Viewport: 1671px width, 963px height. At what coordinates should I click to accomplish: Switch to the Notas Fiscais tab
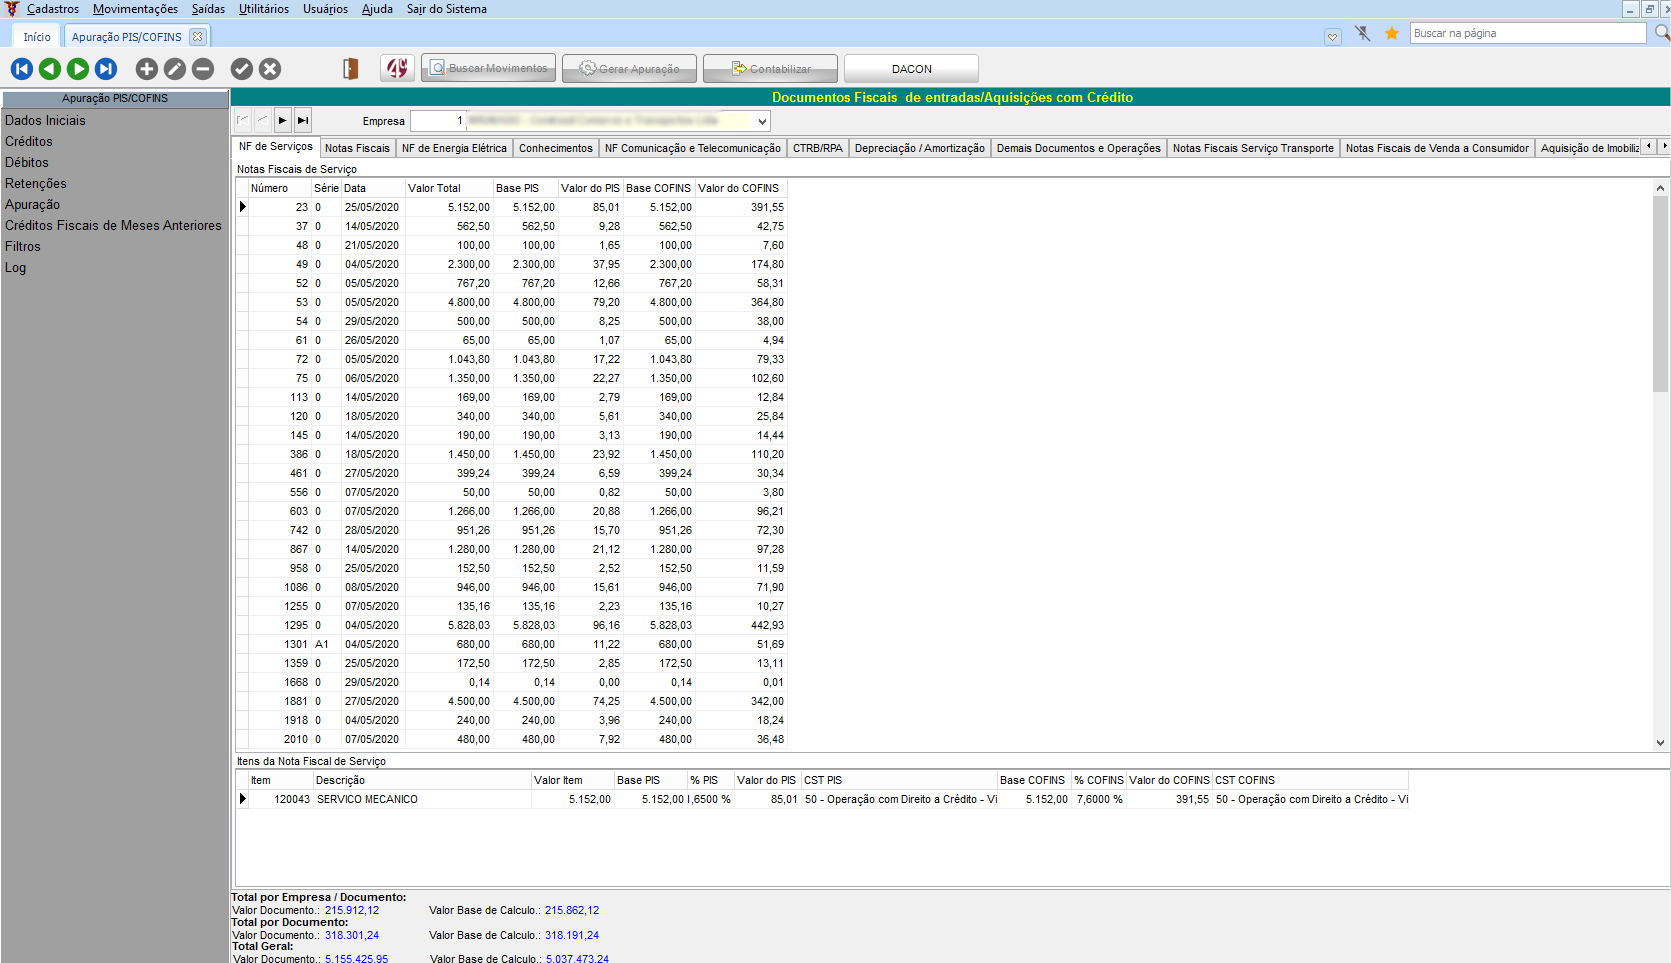pyautogui.click(x=357, y=148)
